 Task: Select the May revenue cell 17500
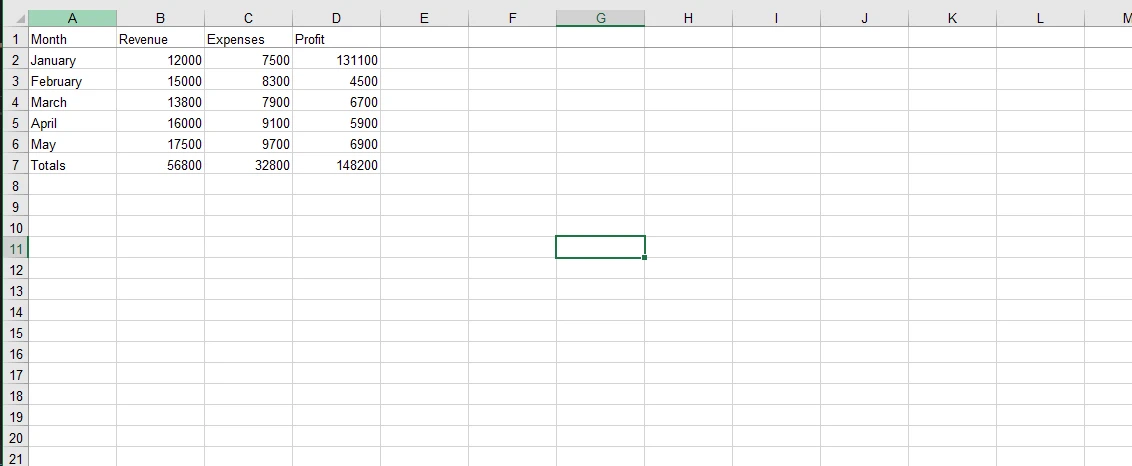160,144
